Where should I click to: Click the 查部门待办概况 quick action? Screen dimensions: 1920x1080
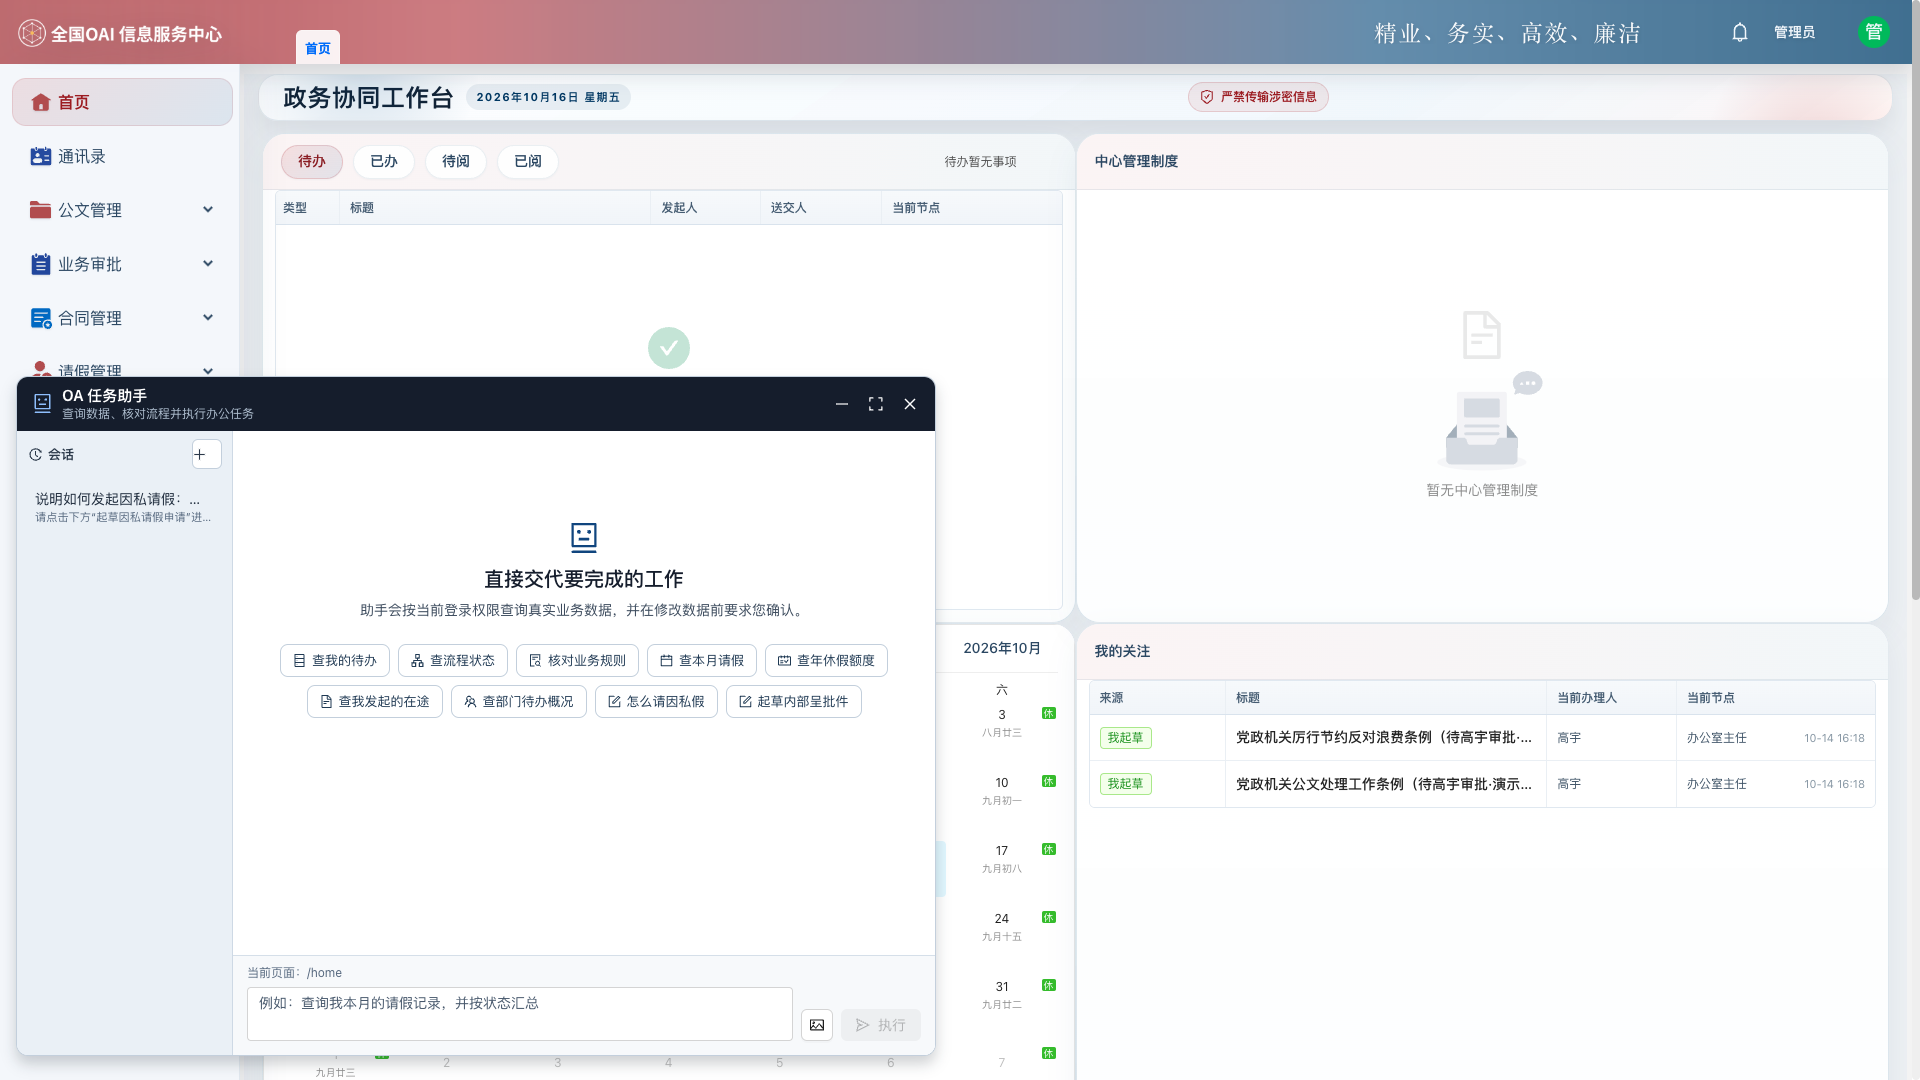tap(519, 702)
